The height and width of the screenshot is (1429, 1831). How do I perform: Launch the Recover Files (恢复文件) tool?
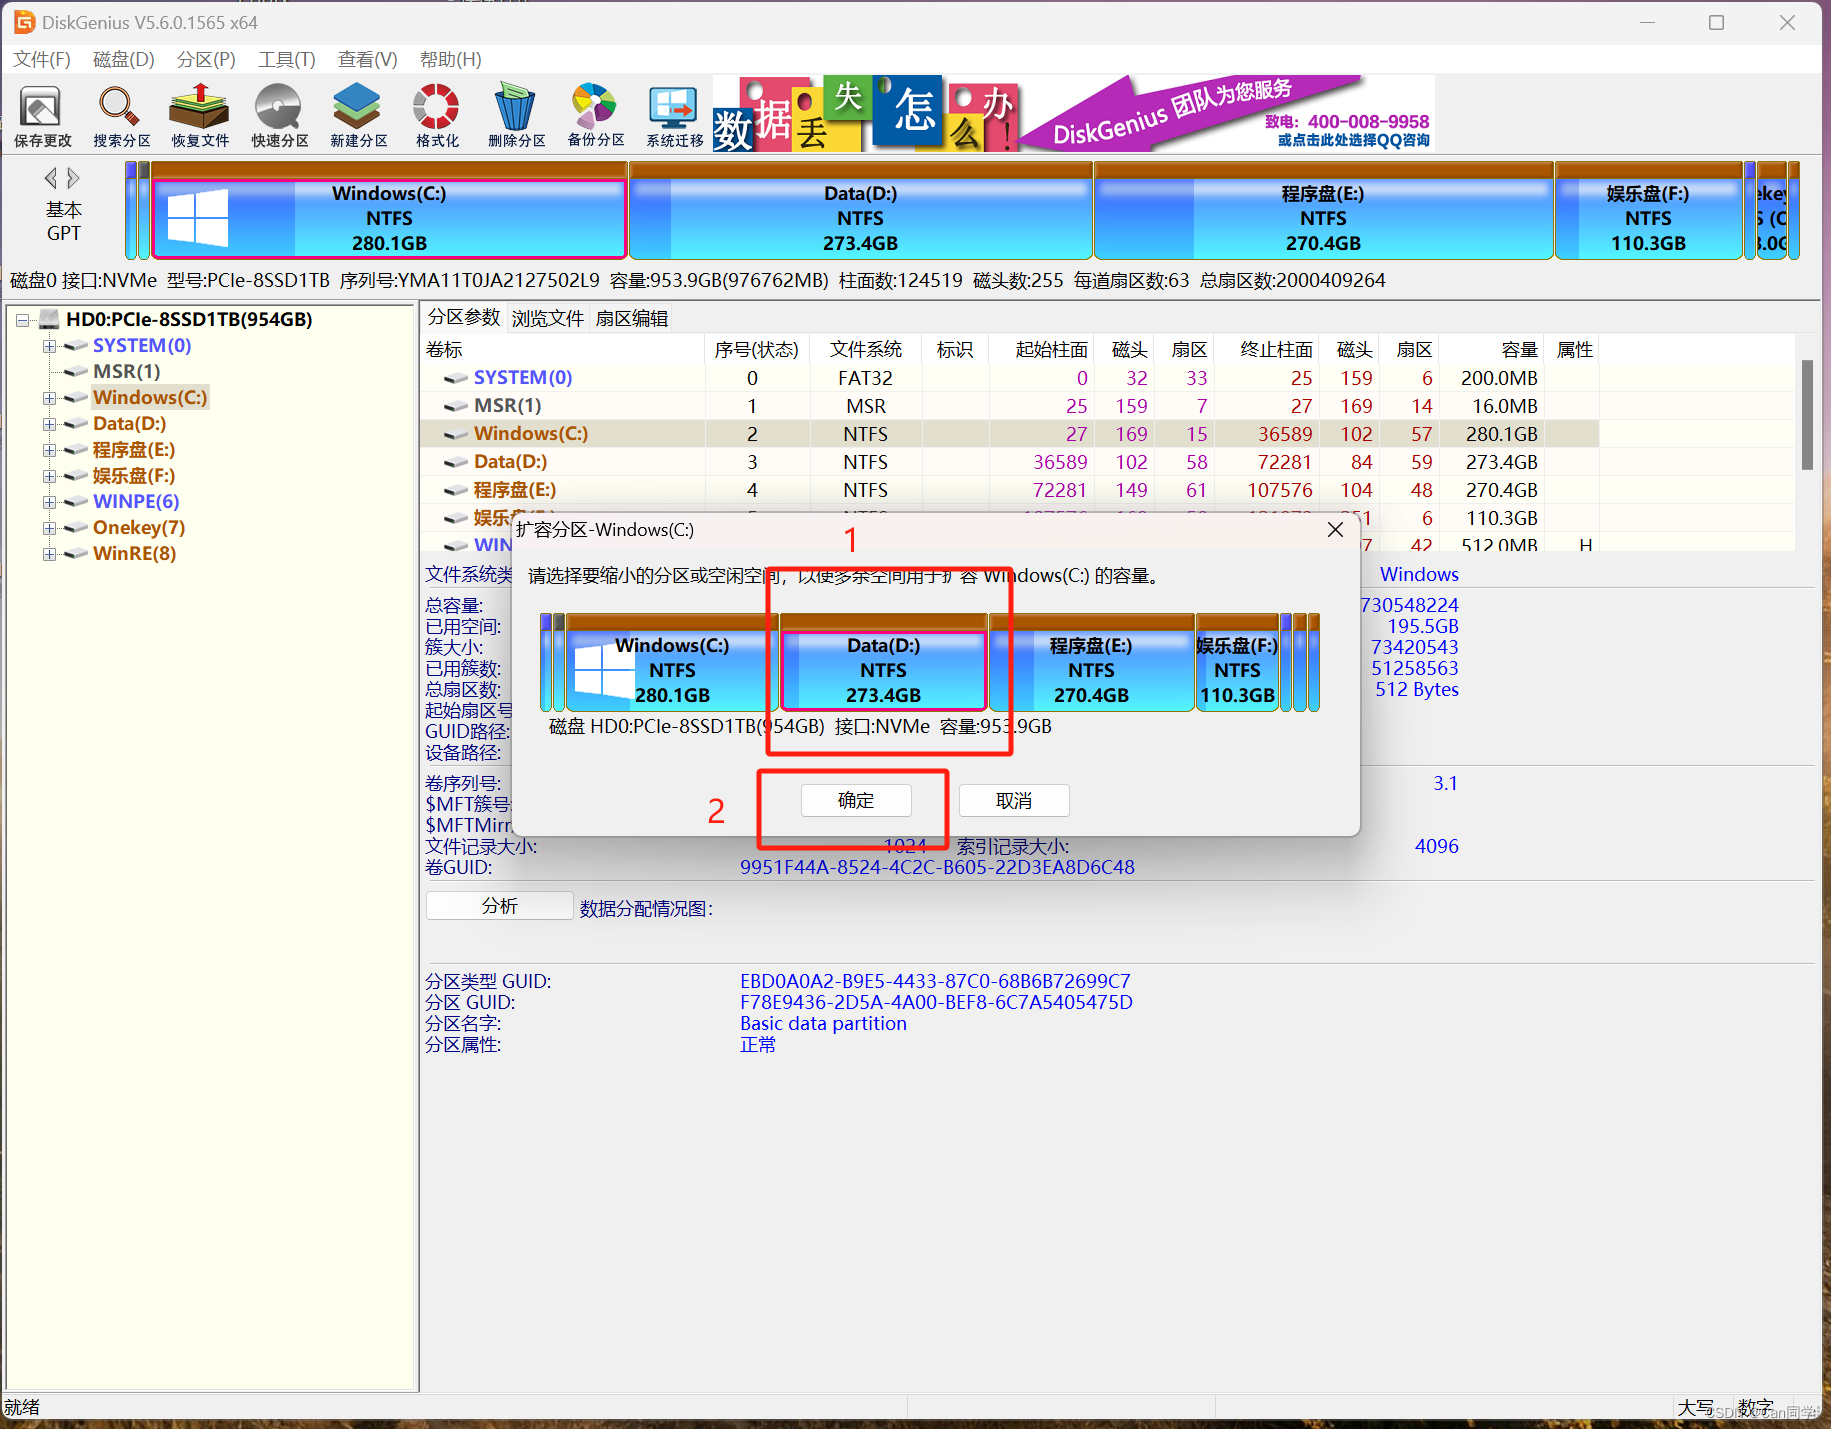[x=200, y=115]
